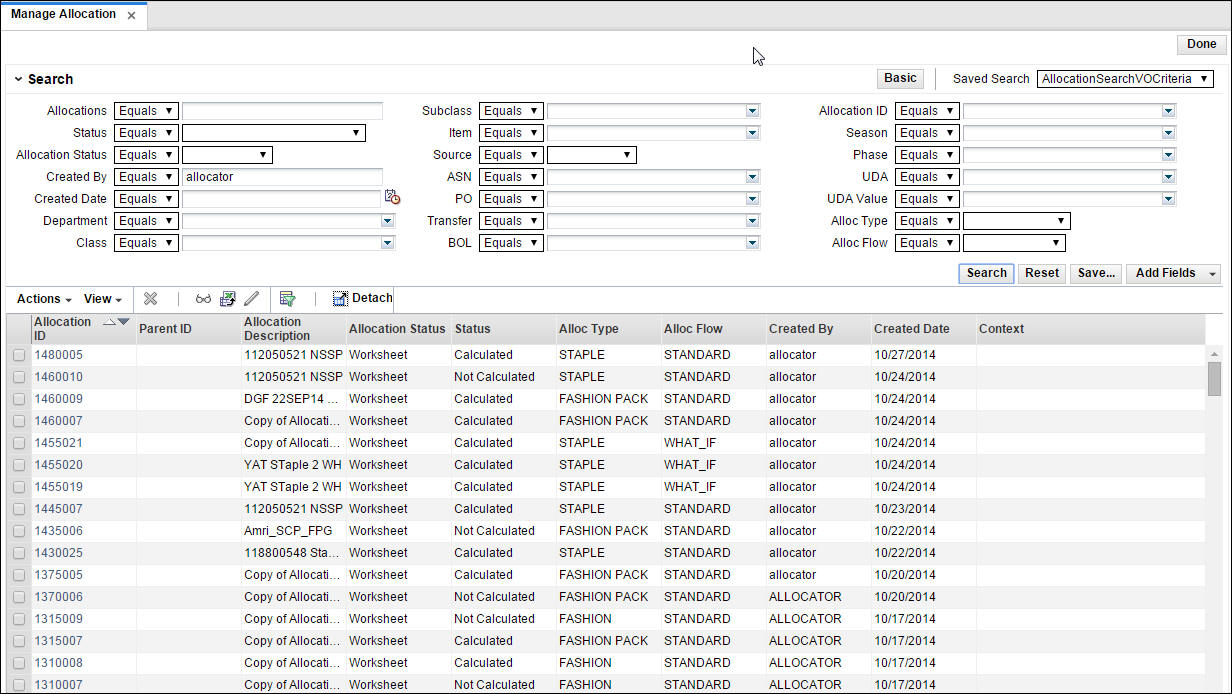The image size is (1232, 694).
Task: Click the delete (X) icon in the table toolbar
Action: 150,298
